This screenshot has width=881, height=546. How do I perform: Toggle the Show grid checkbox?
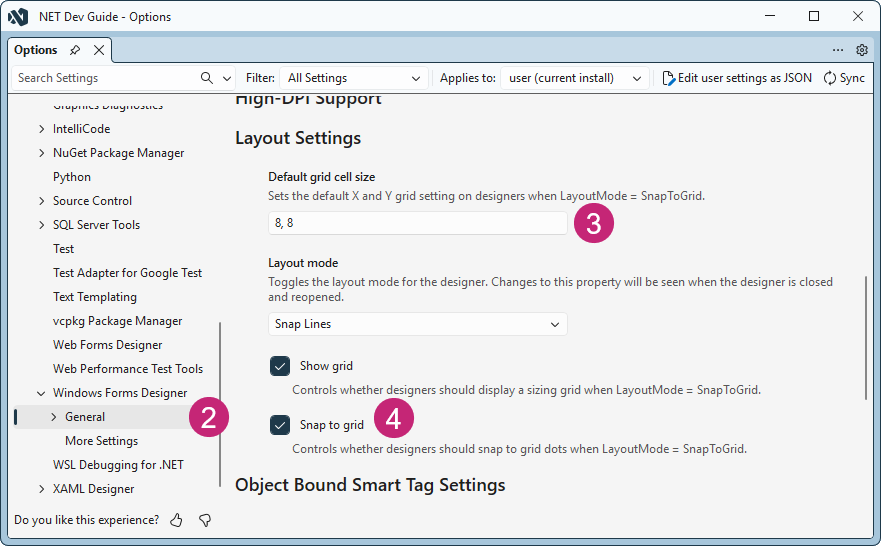pyautogui.click(x=280, y=366)
